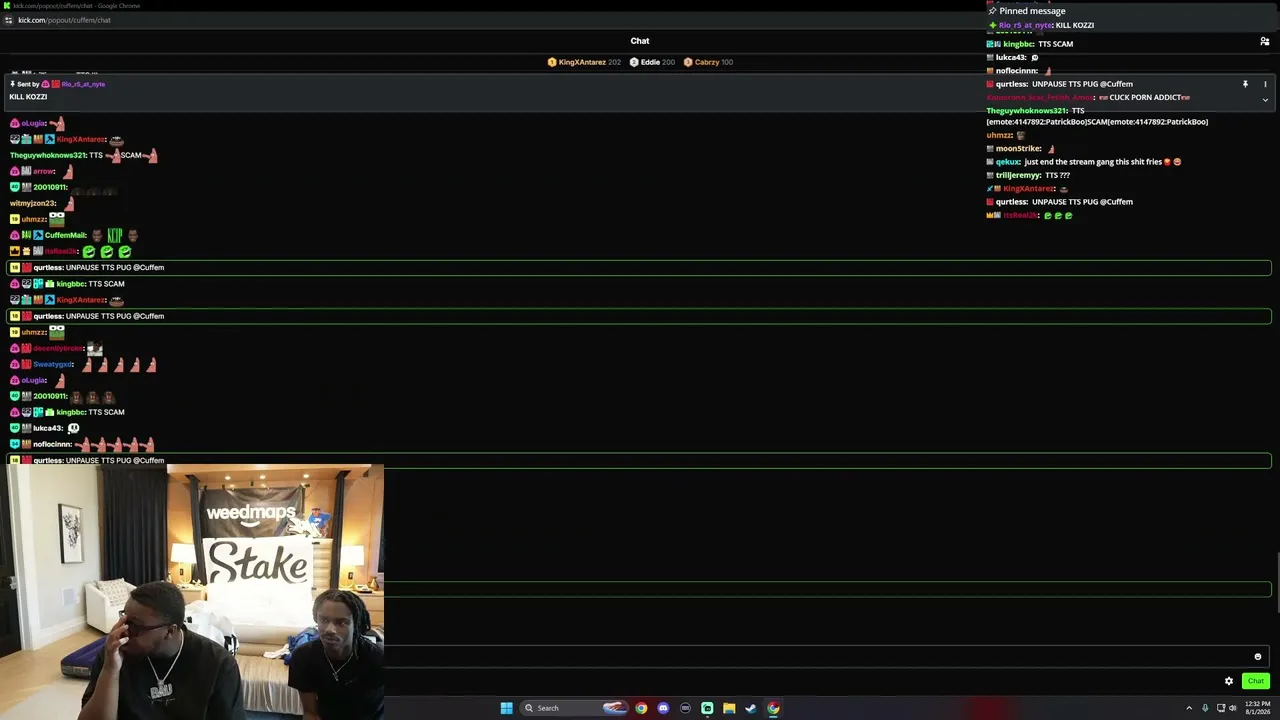Click Chat title at top of popout
Viewport: 1280px width, 720px height.
click(x=640, y=41)
